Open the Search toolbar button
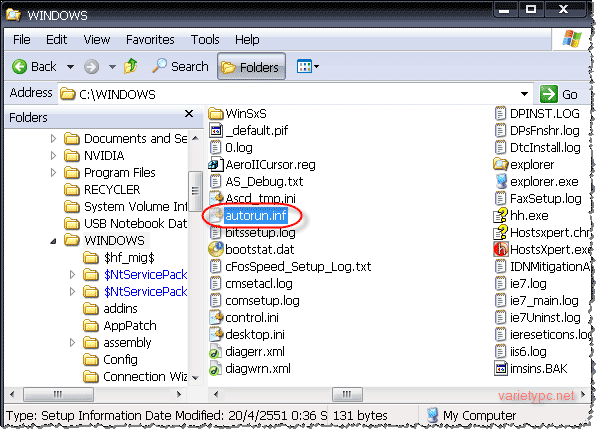Screen dimensions: 596x429 coord(180,66)
